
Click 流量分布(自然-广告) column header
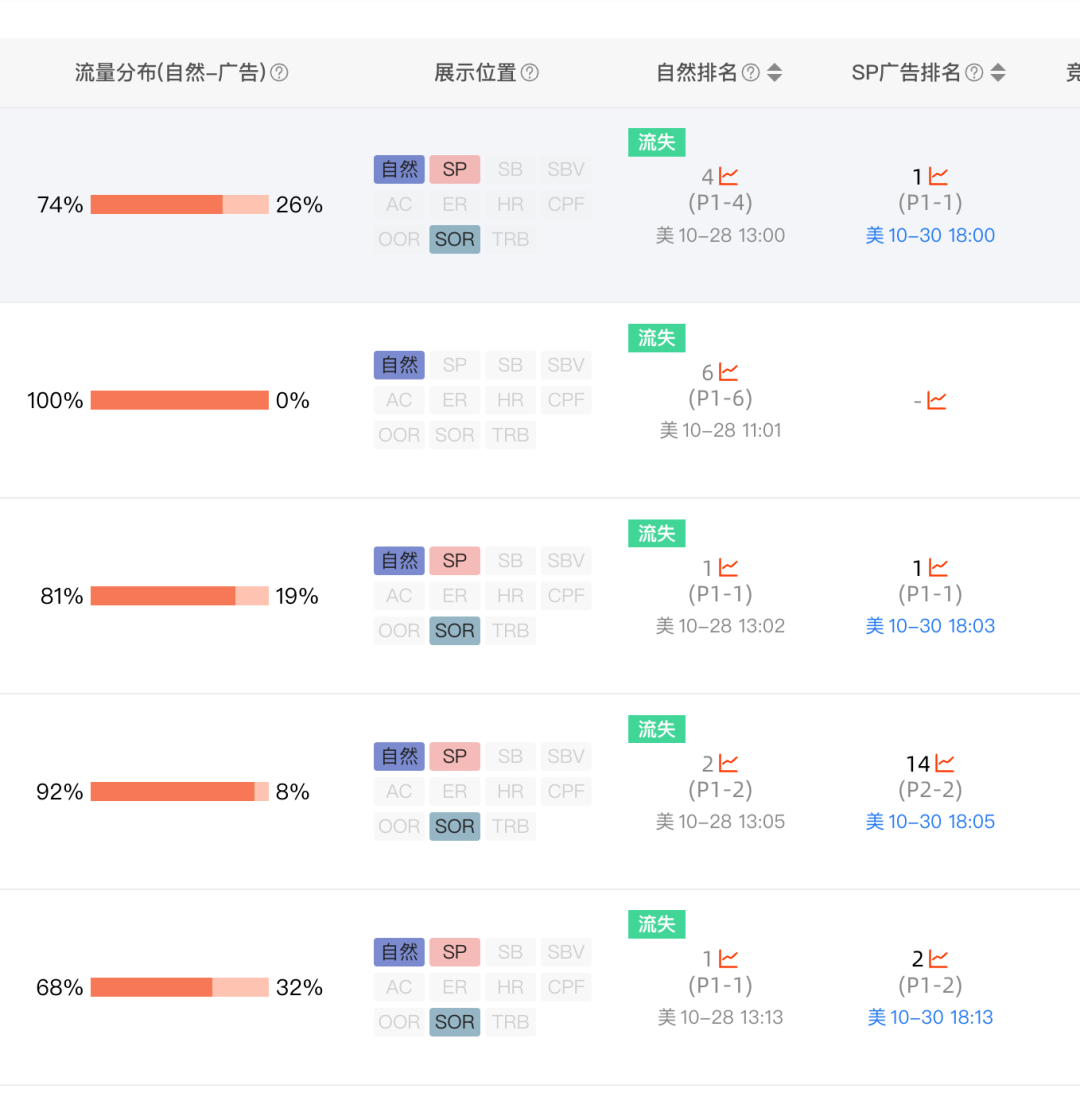point(170,73)
